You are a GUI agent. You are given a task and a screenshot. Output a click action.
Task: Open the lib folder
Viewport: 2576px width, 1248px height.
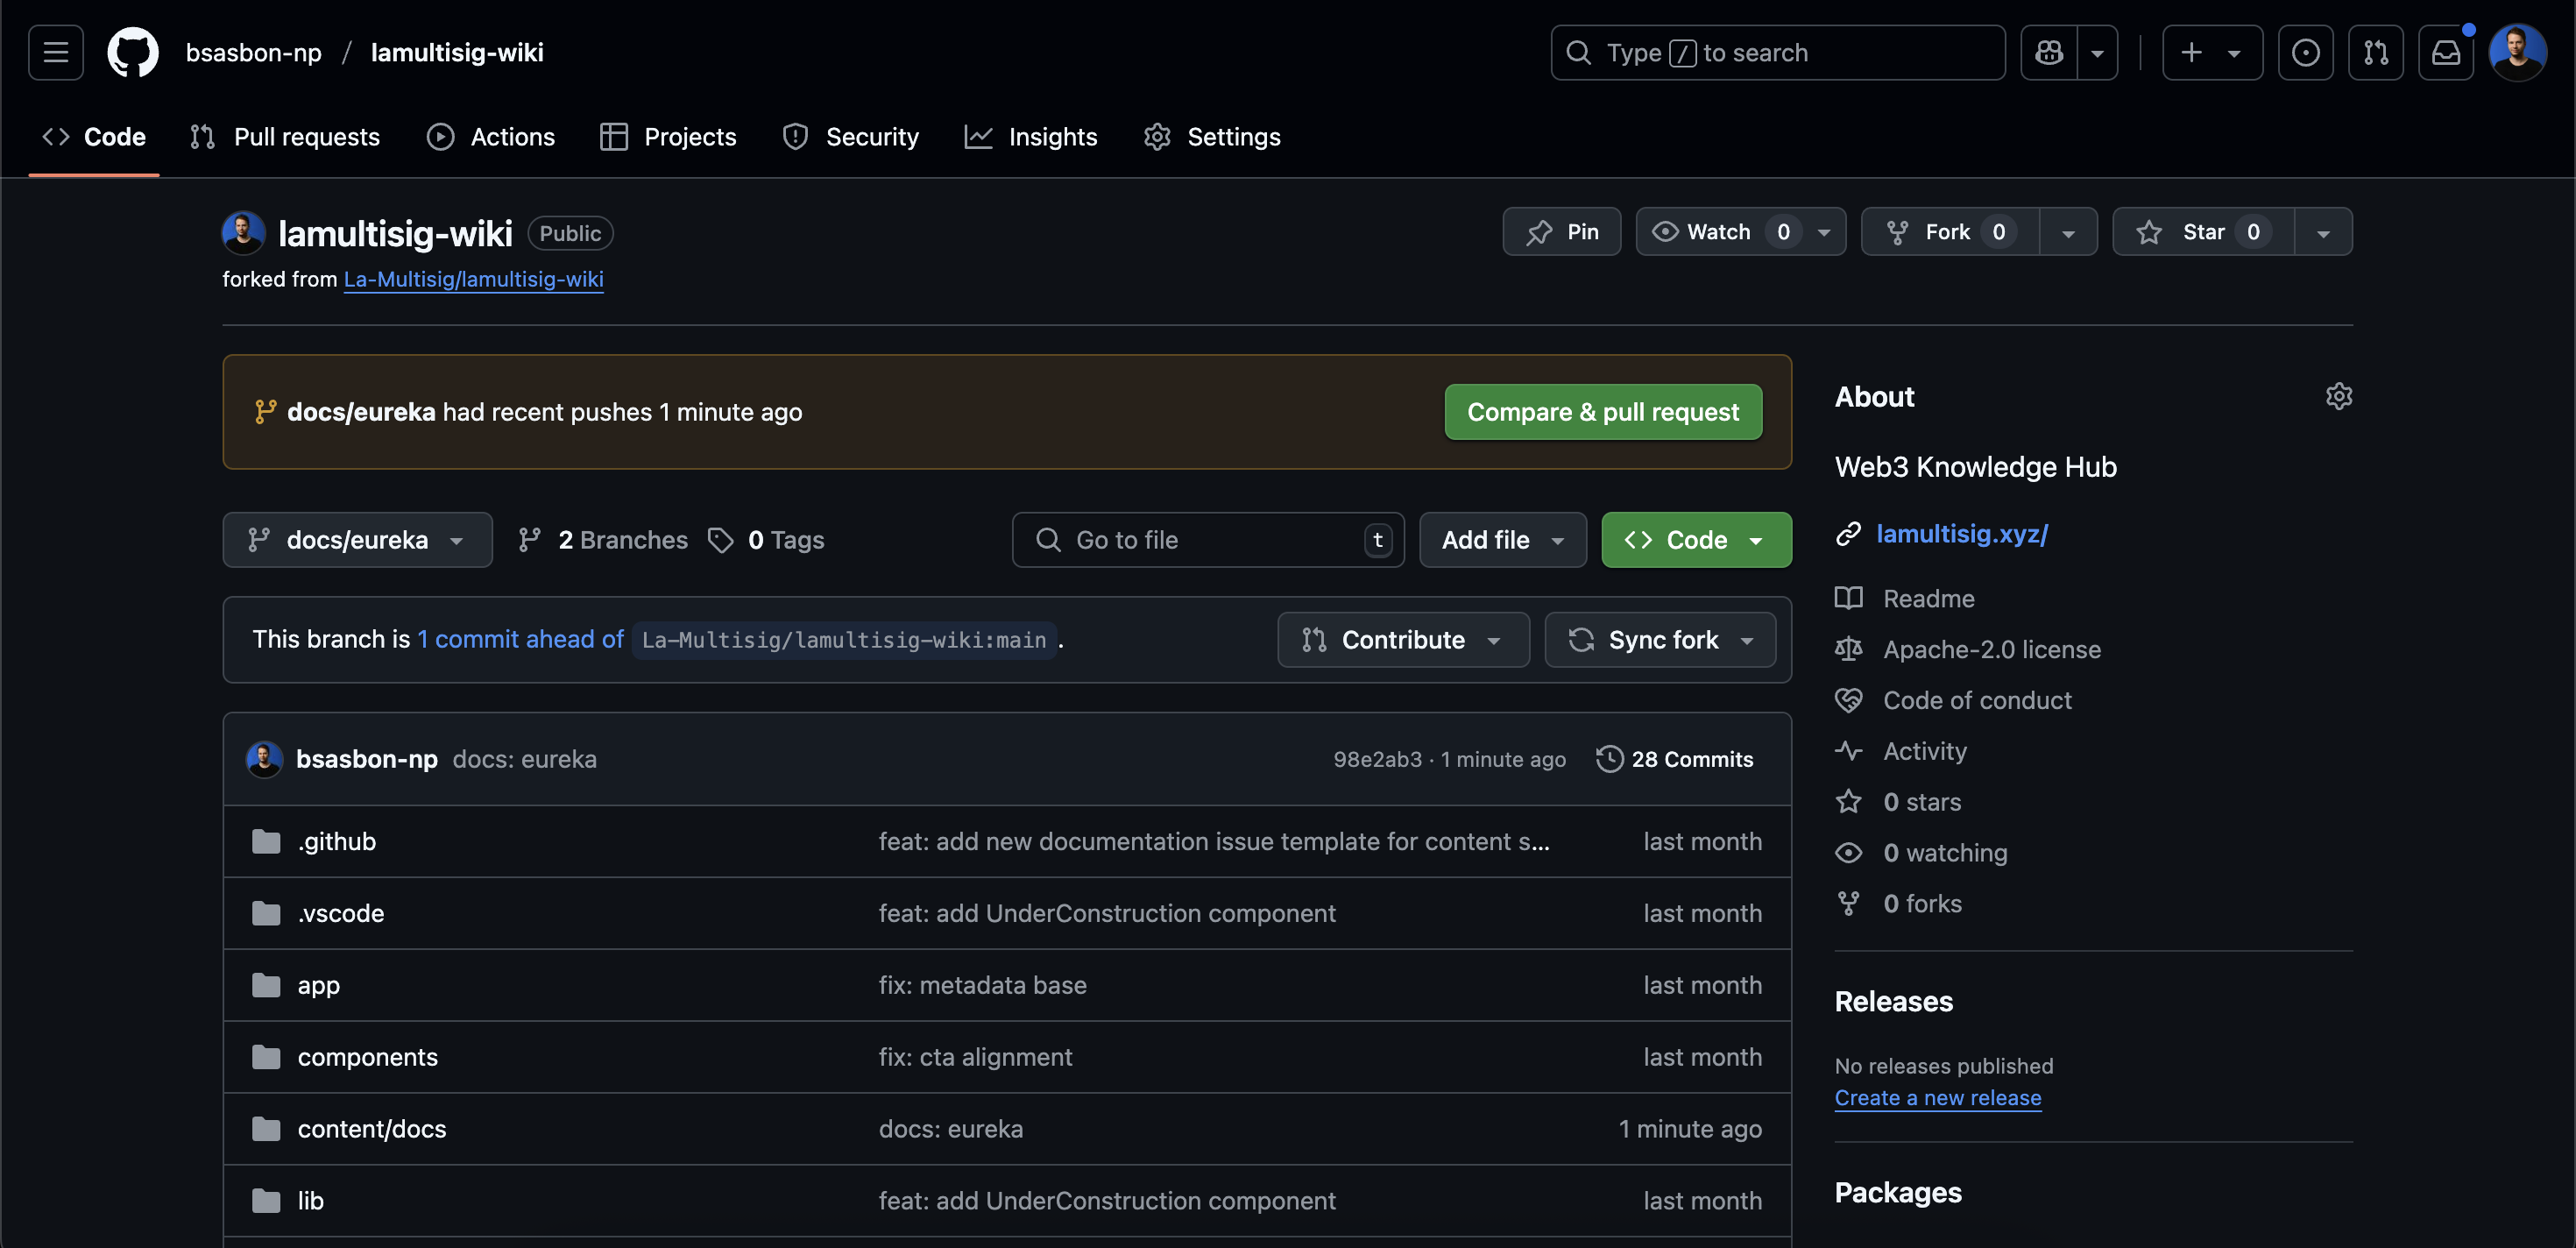(x=311, y=1201)
